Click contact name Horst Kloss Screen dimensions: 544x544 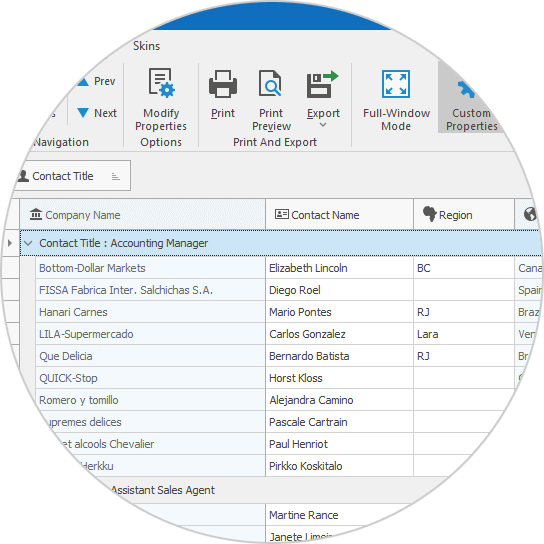(x=296, y=378)
